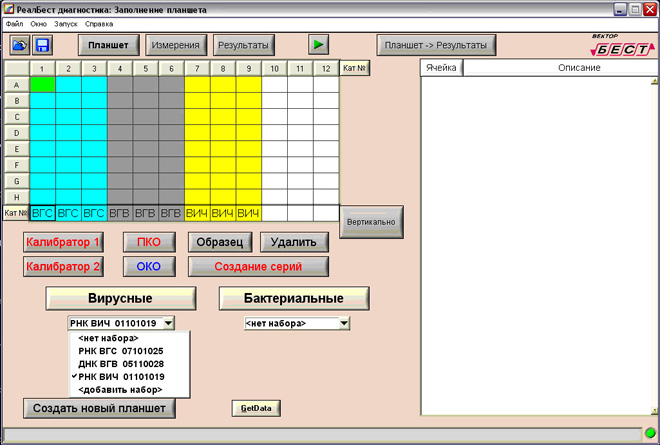Open the Запуск menu
The width and height of the screenshot is (660, 445).
(66, 24)
